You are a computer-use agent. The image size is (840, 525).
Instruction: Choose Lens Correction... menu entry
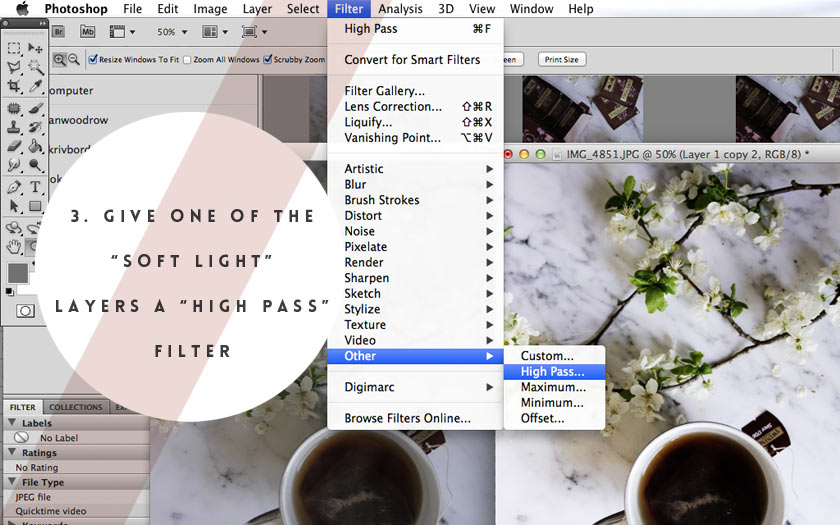(415, 107)
